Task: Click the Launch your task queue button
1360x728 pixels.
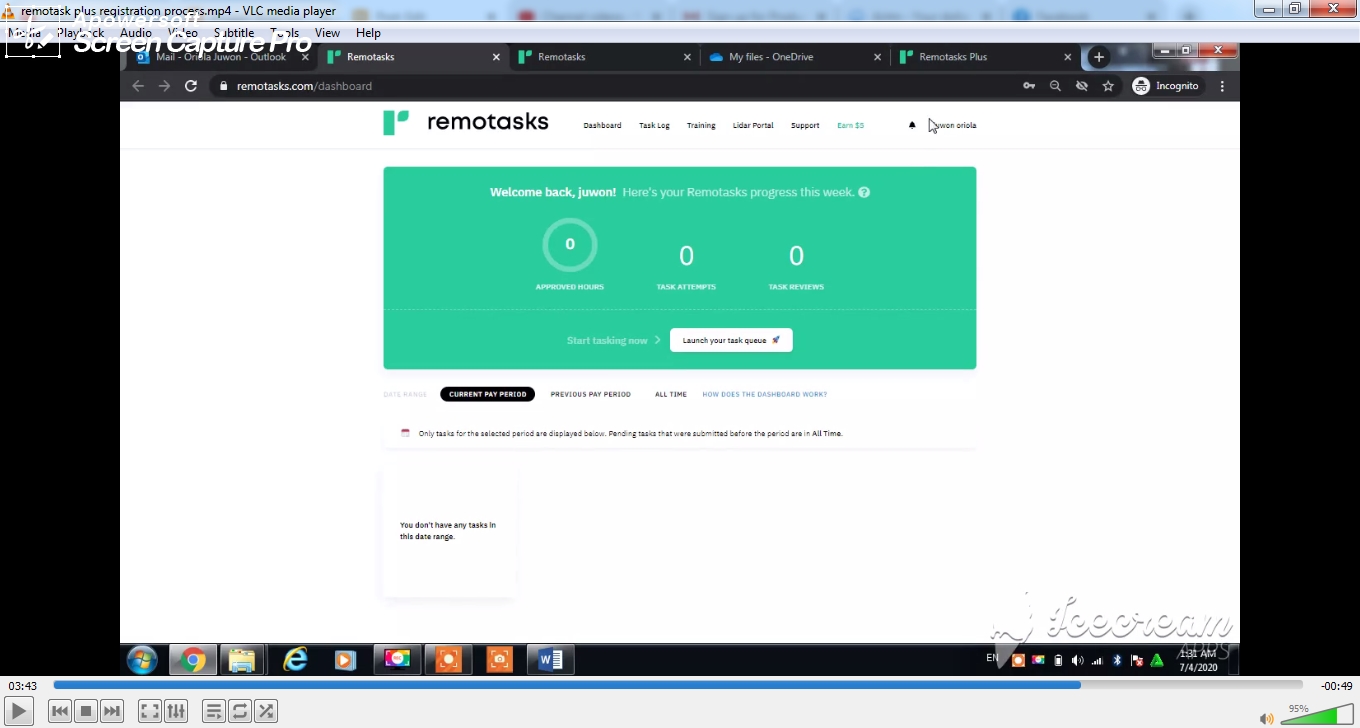Action: 730,340
